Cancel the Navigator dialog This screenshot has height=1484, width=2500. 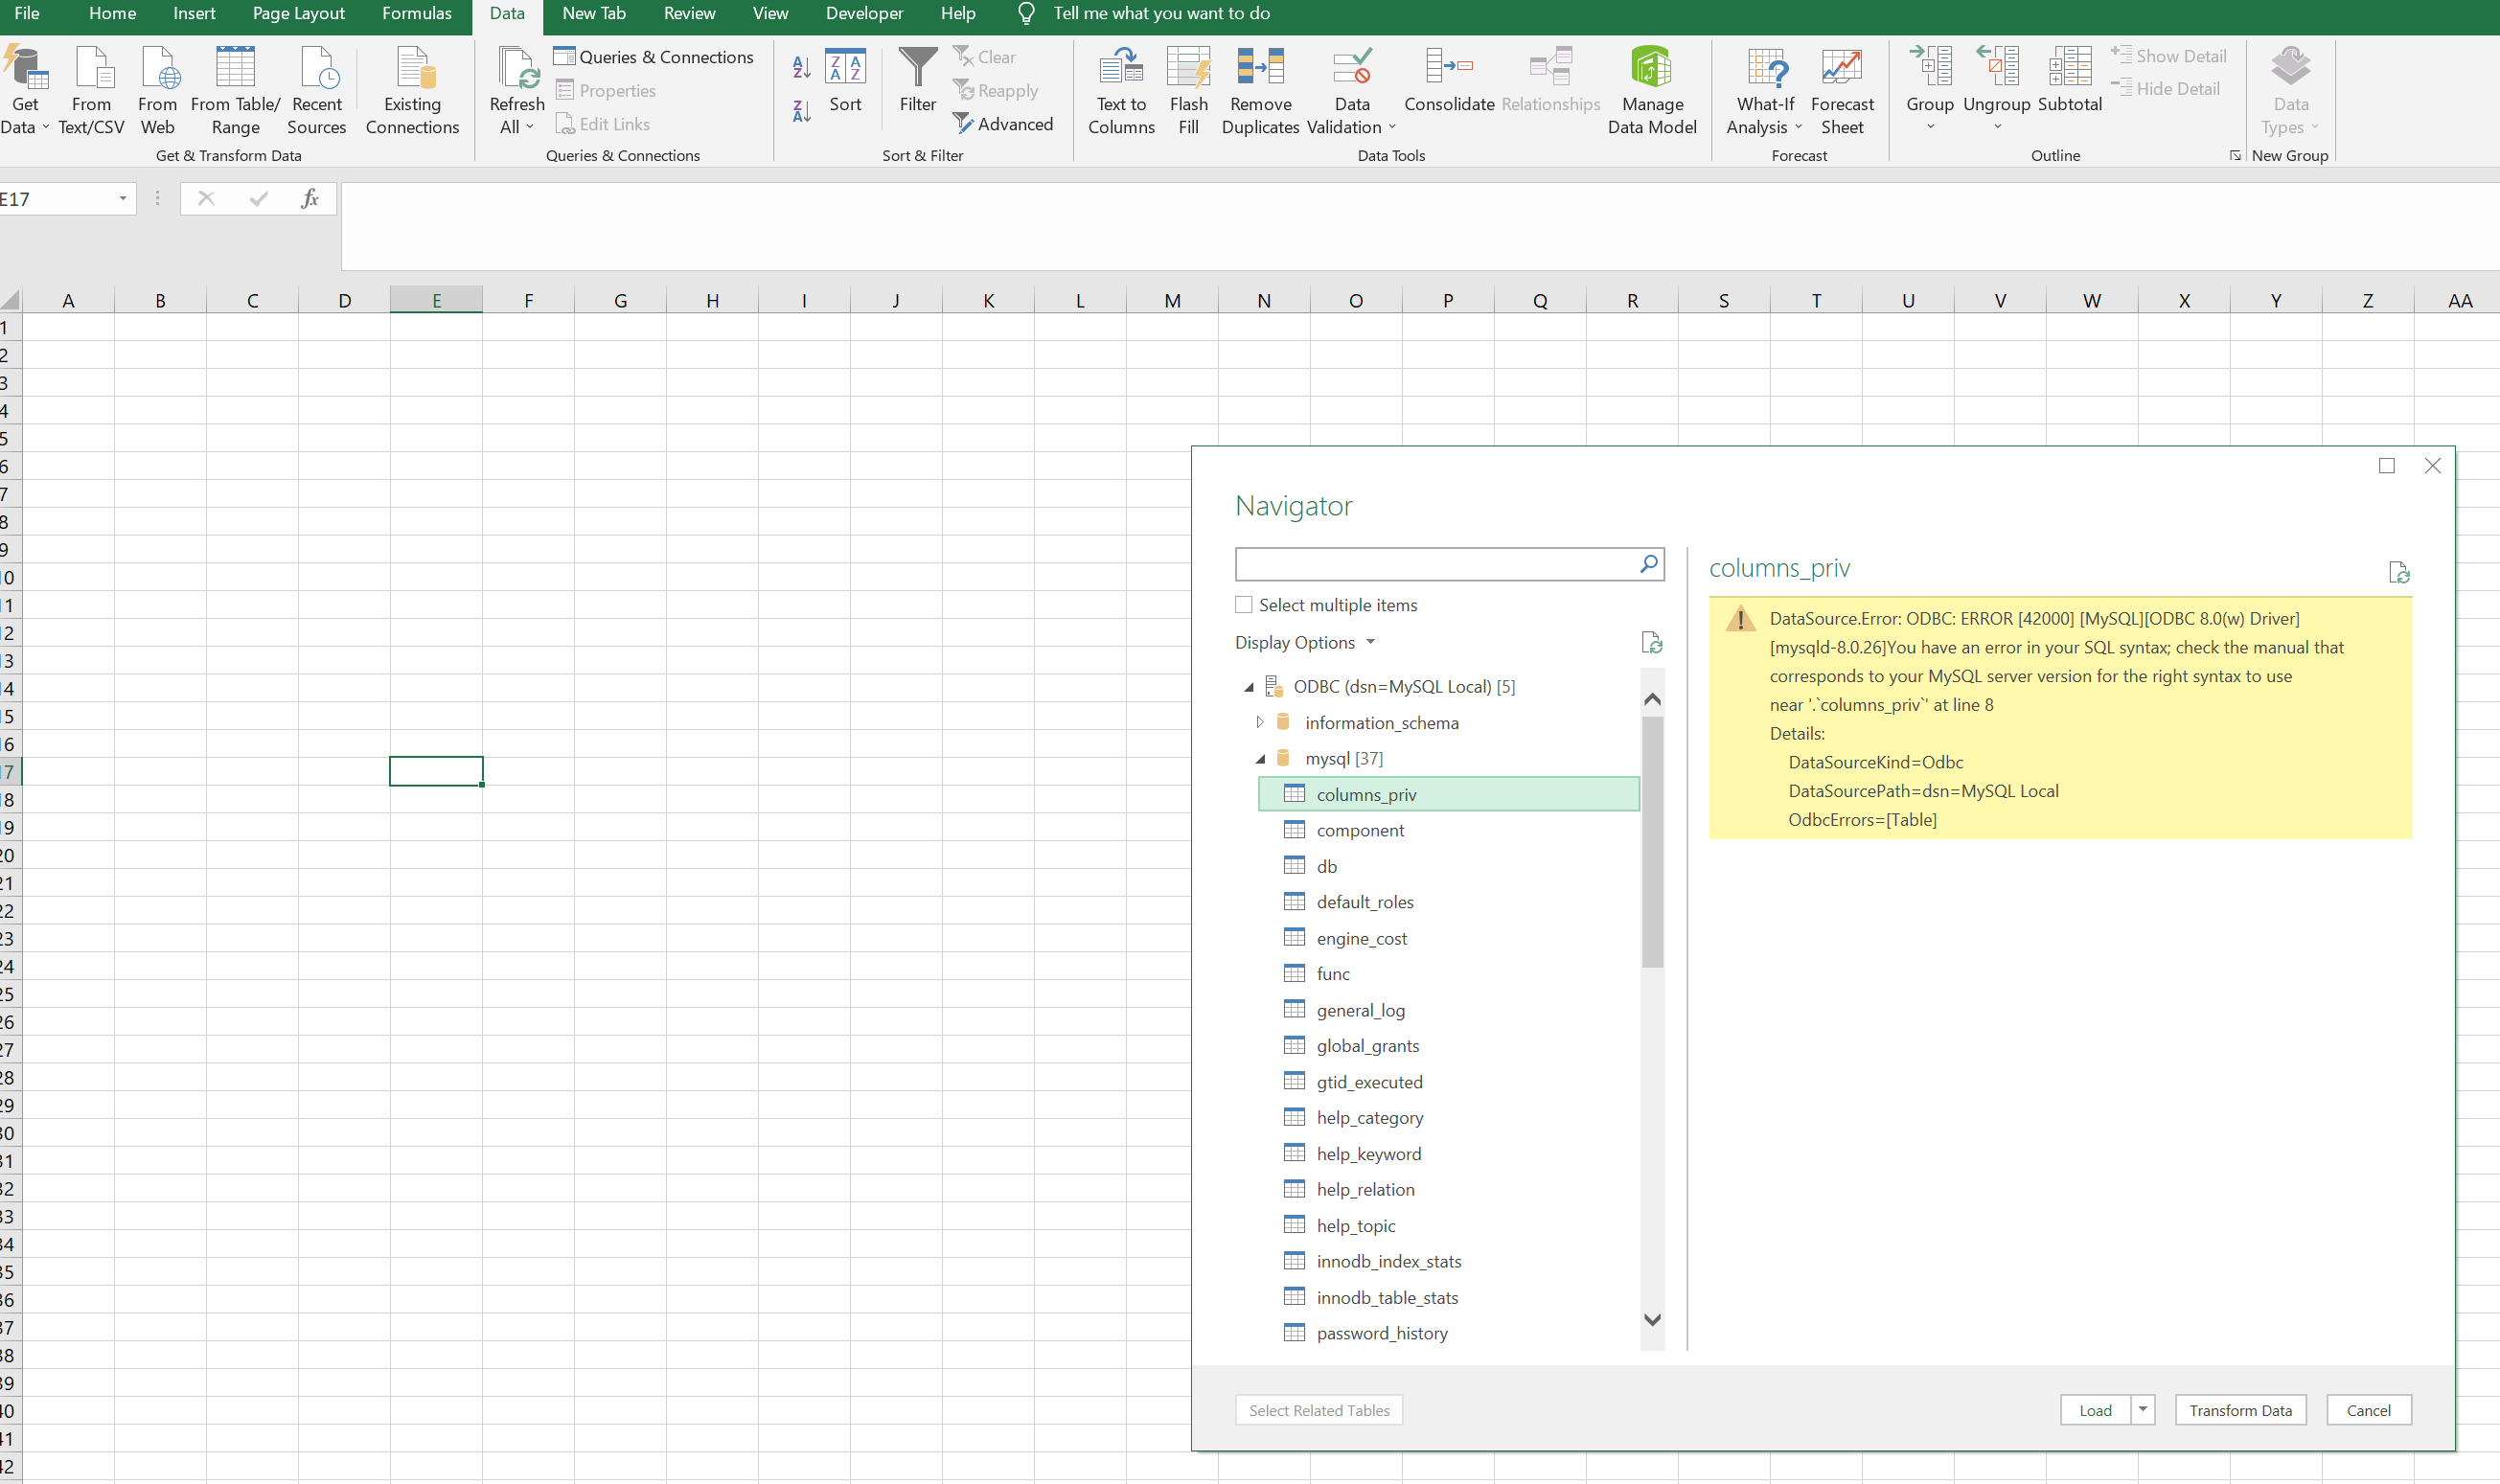[x=2368, y=1409]
